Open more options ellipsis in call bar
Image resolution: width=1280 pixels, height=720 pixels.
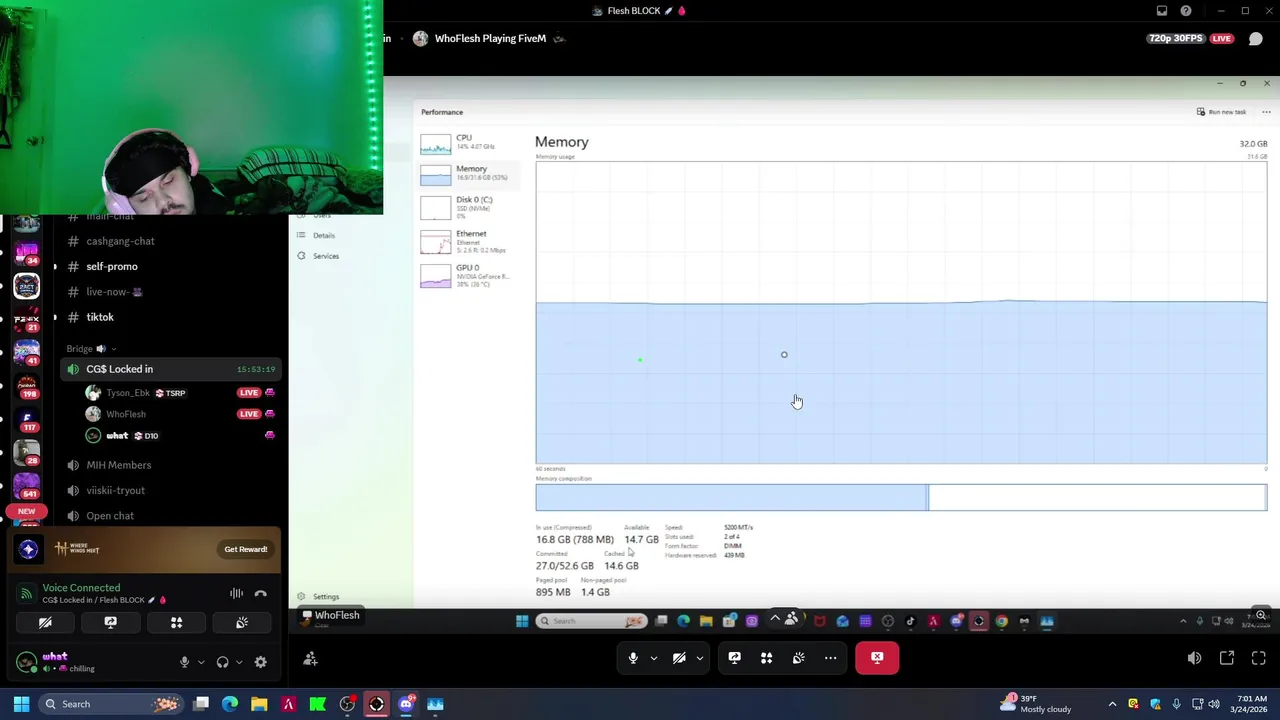click(831, 658)
